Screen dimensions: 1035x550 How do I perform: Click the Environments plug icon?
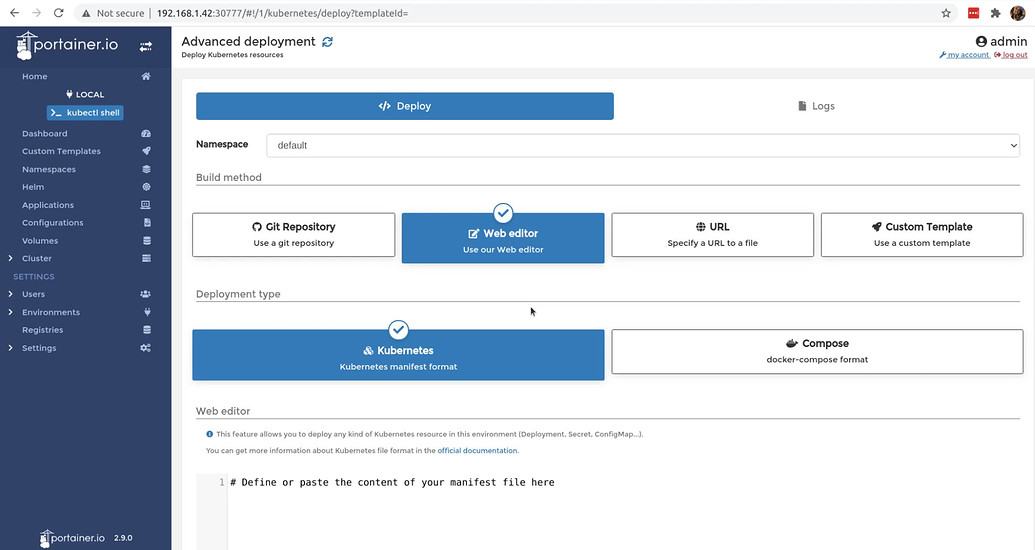147,312
